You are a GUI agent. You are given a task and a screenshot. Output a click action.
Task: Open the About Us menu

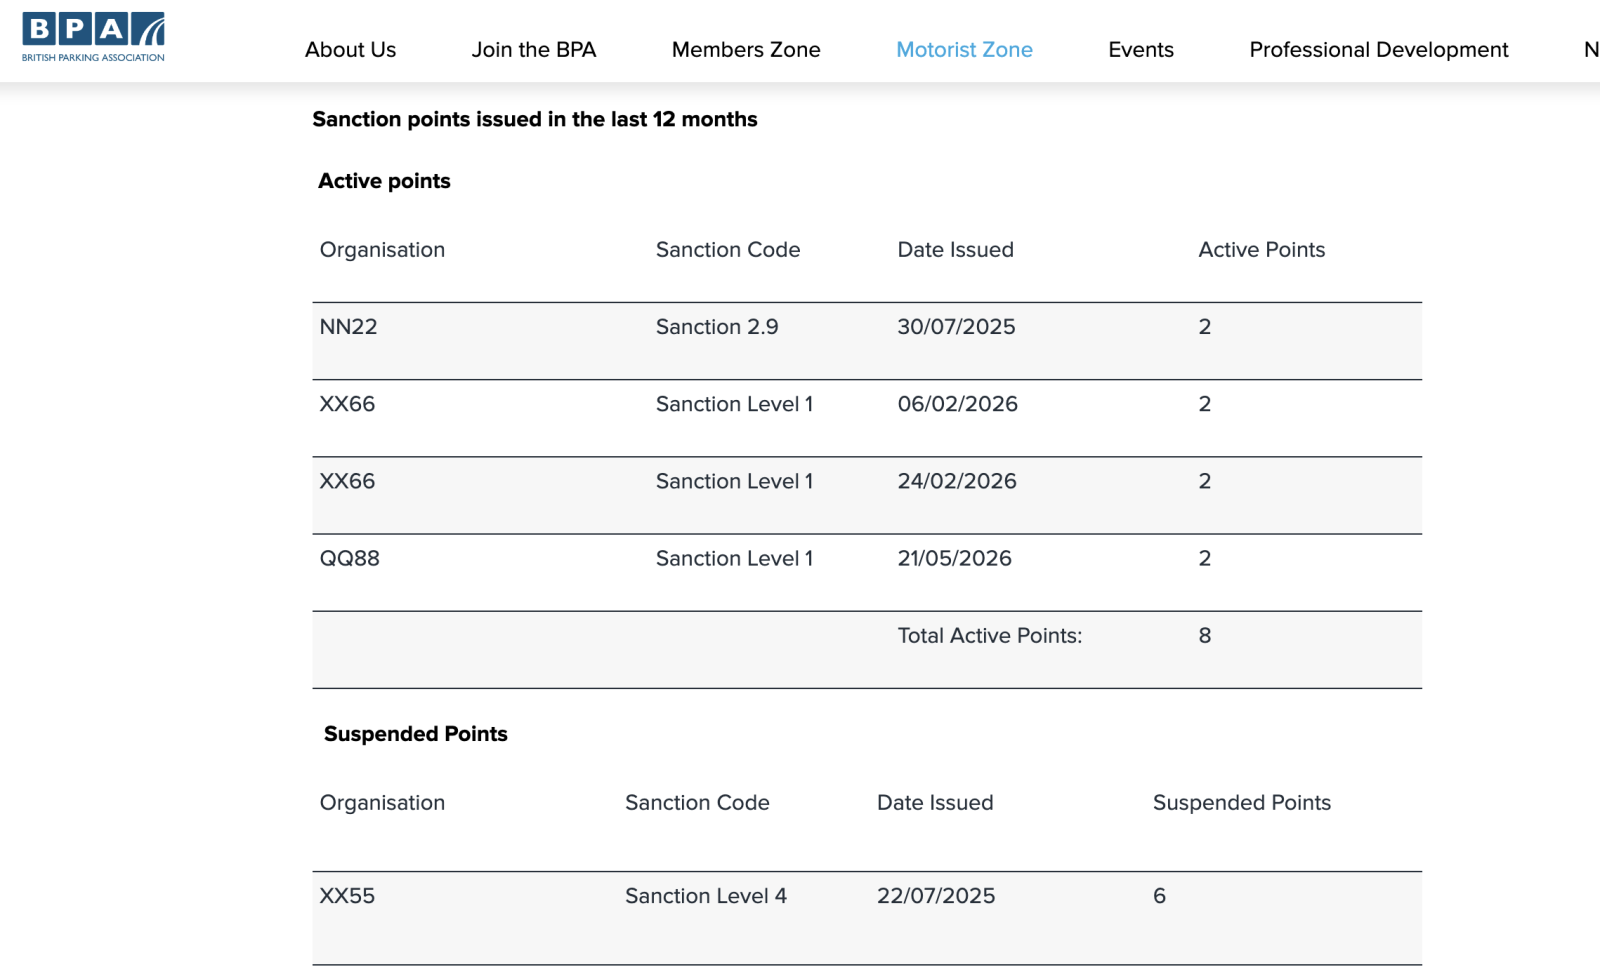pos(350,49)
